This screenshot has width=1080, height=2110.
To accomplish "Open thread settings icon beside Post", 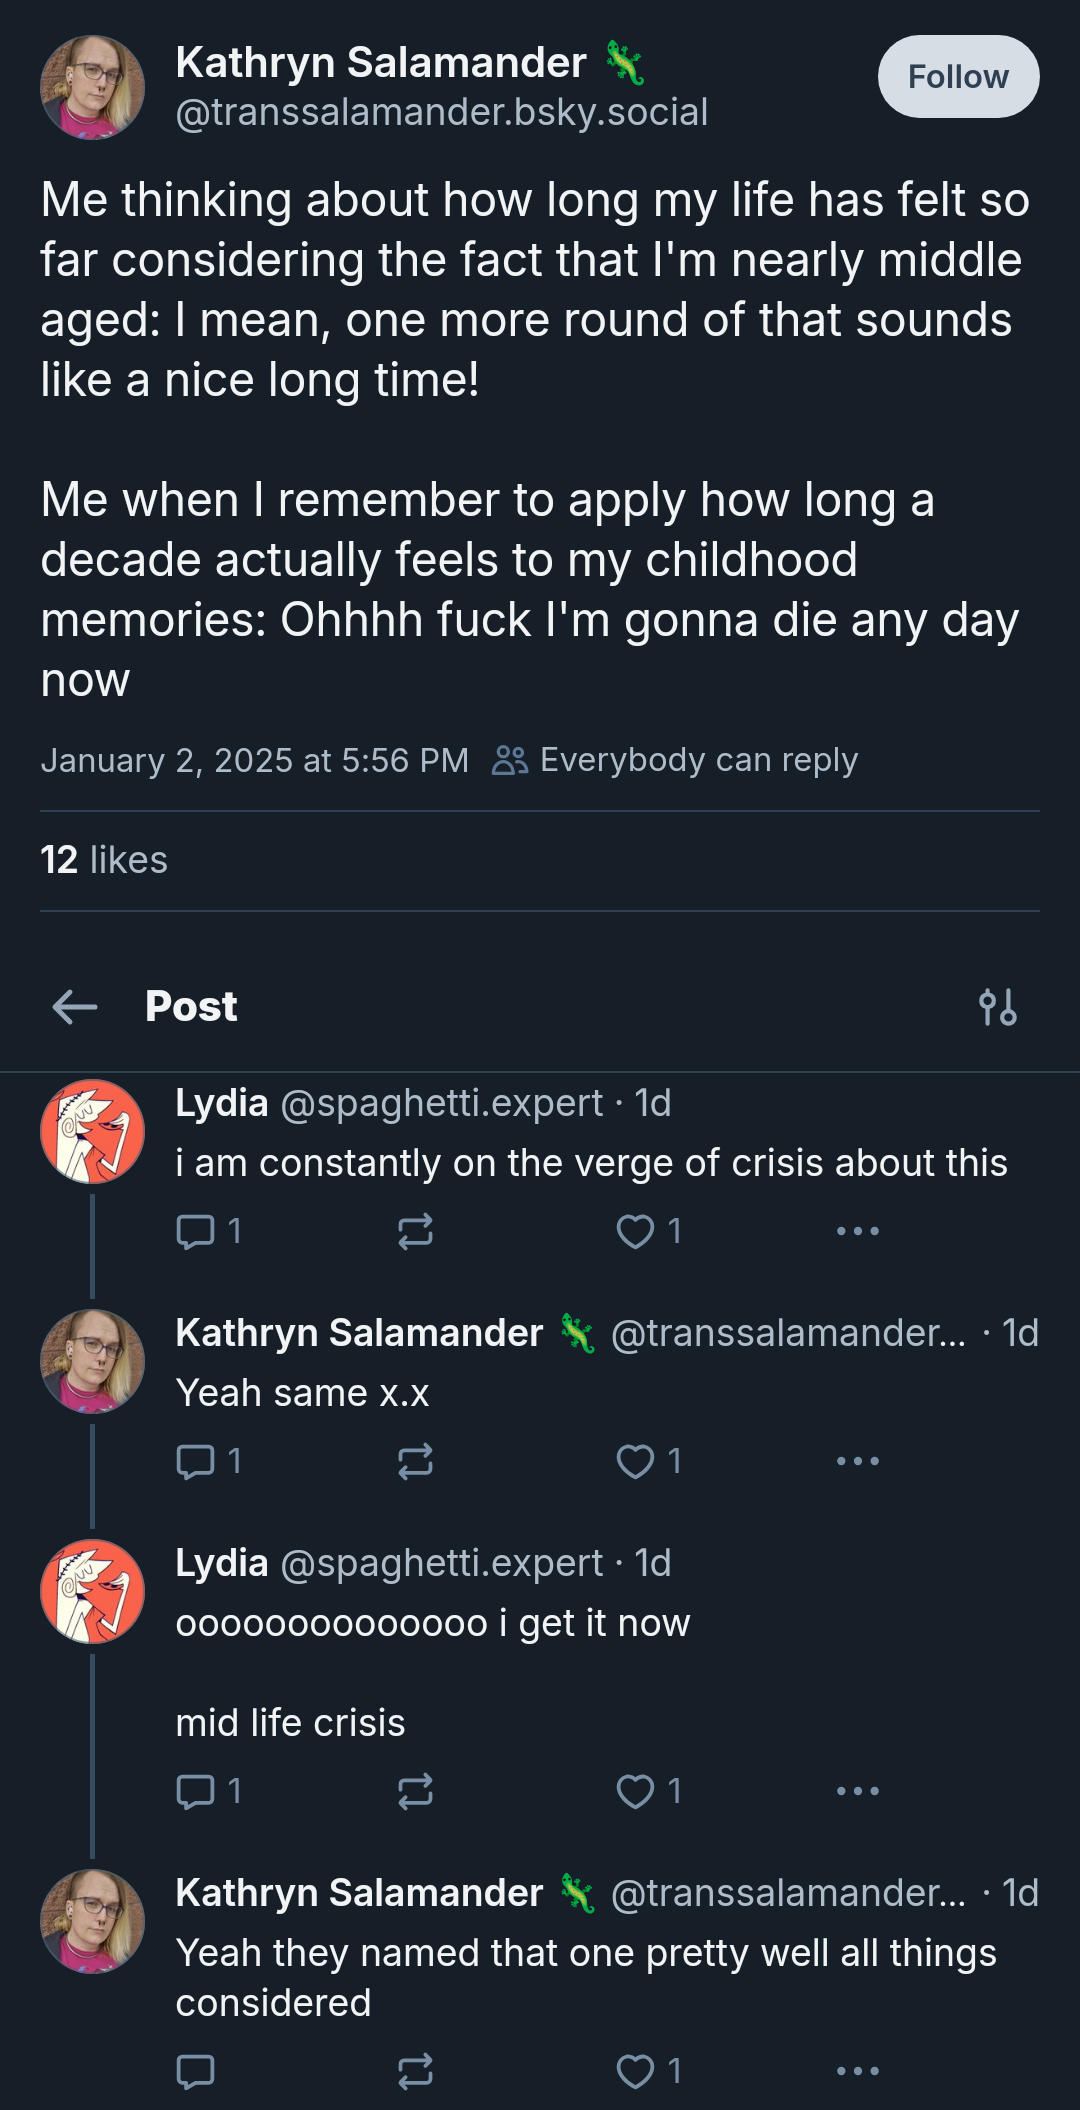I will pos(998,1007).
